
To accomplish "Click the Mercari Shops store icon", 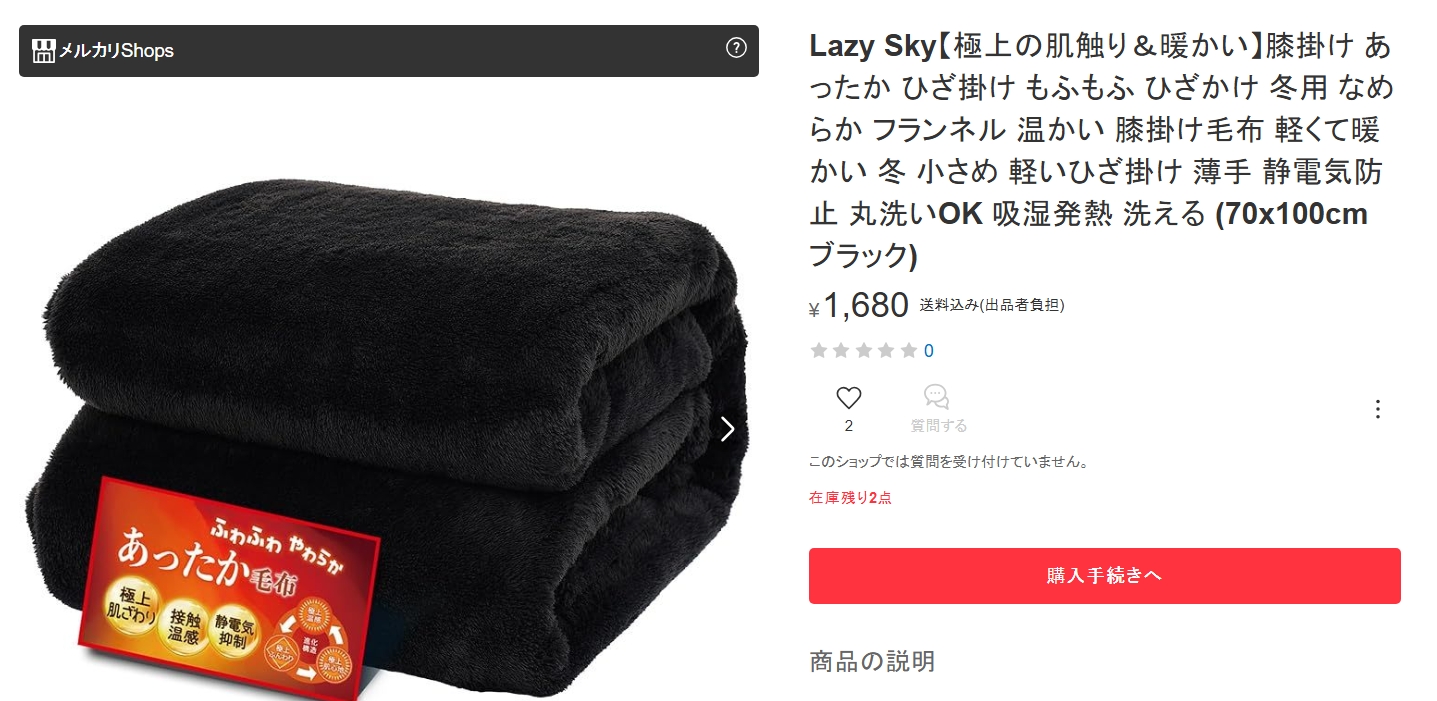I will (x=43, y=50).
